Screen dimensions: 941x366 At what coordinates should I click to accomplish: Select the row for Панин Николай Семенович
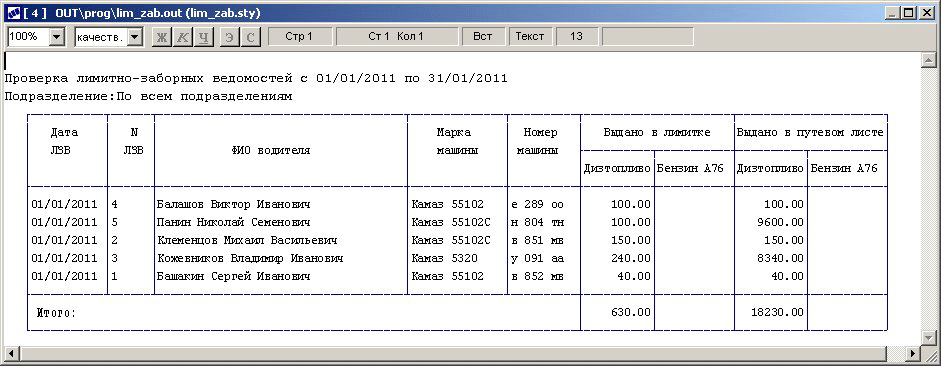457,223
